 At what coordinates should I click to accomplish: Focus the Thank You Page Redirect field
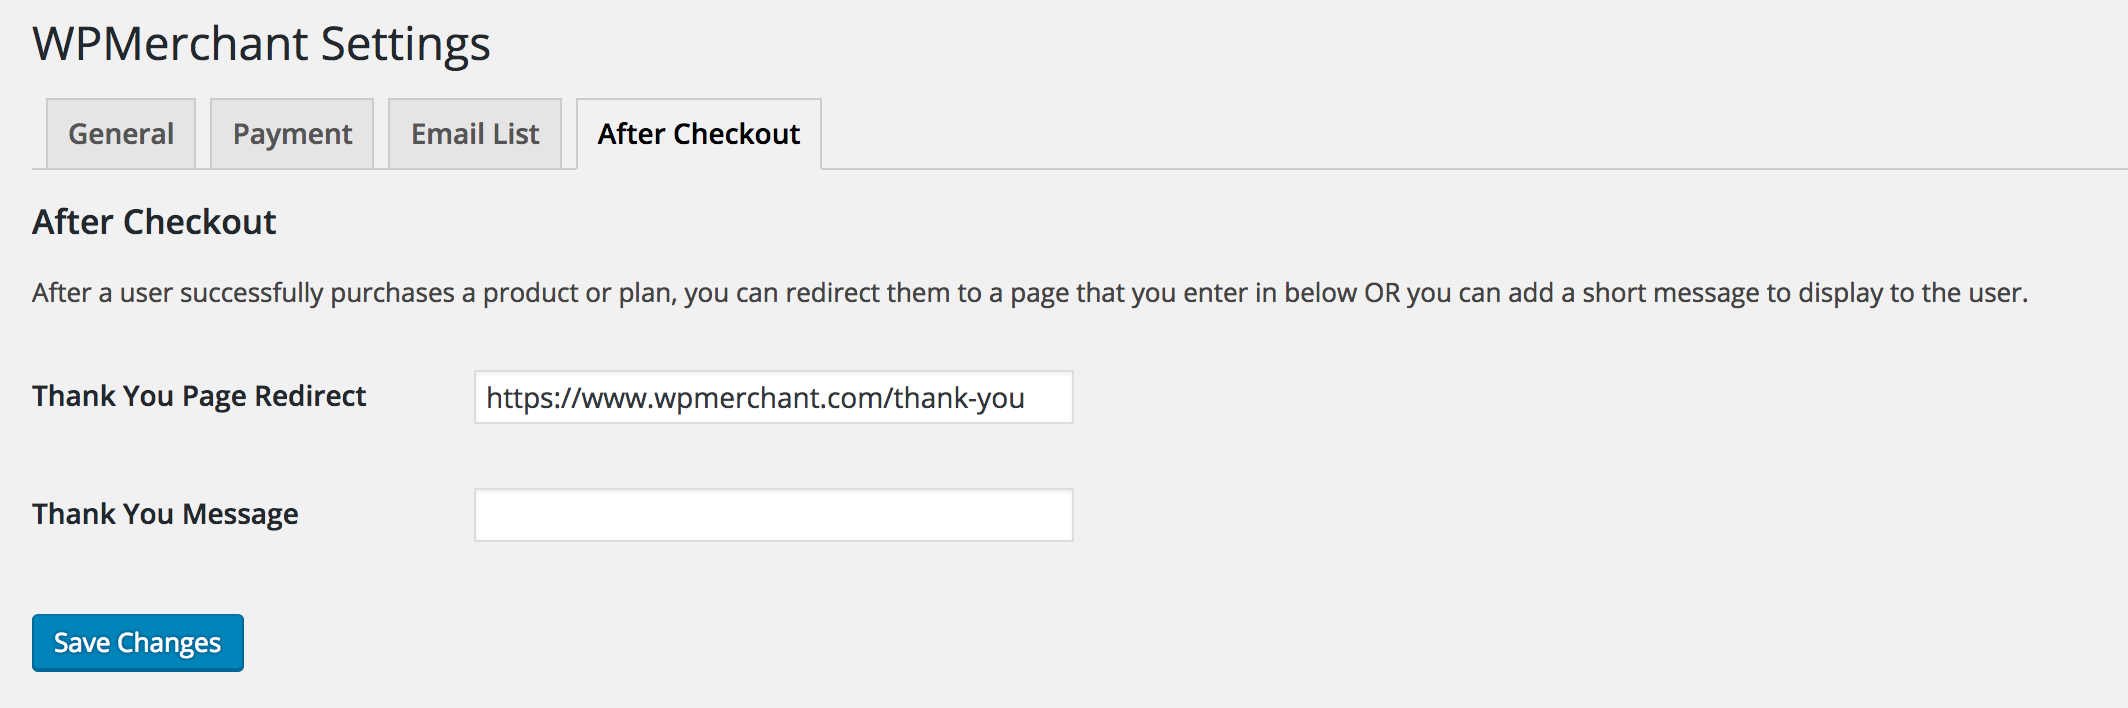773,397
